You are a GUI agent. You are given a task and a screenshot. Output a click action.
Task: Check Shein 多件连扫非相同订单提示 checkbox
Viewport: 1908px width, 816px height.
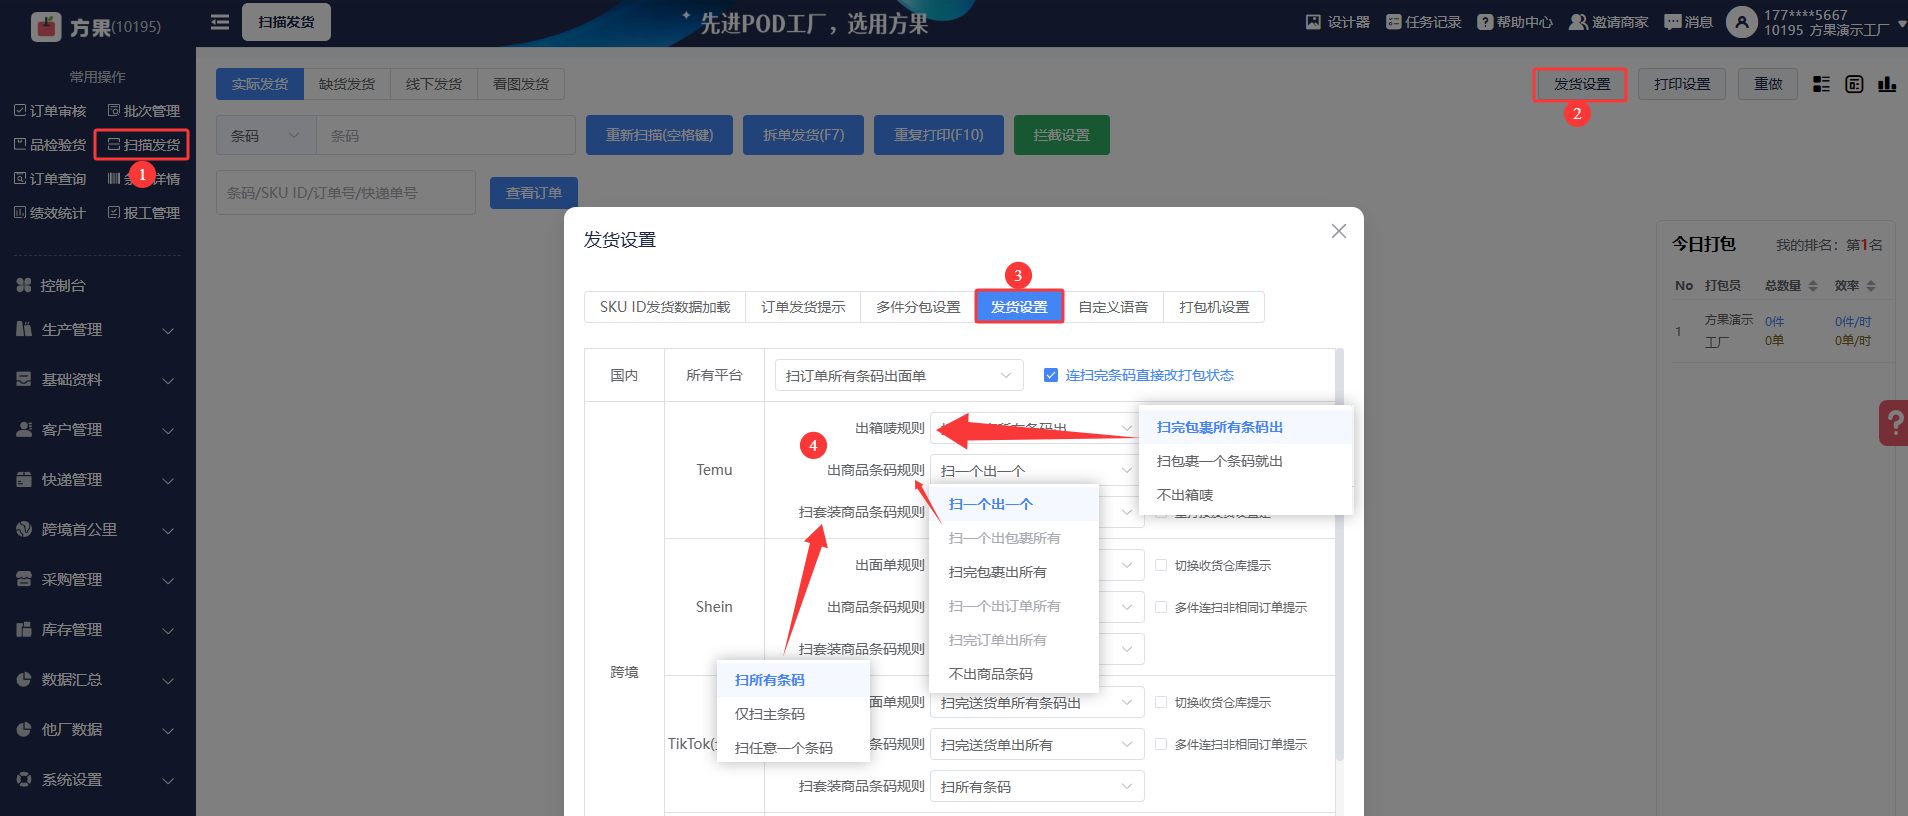(x=1161, y=607)
